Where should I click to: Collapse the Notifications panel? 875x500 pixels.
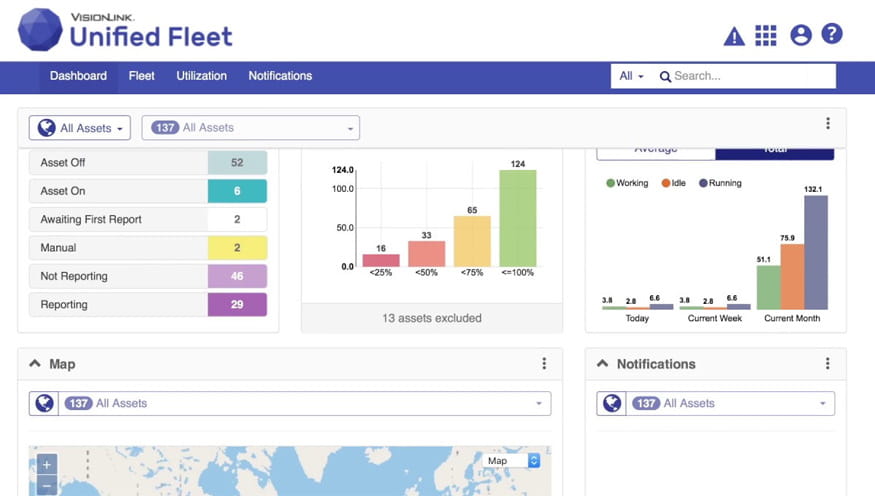tap(603, 363)
